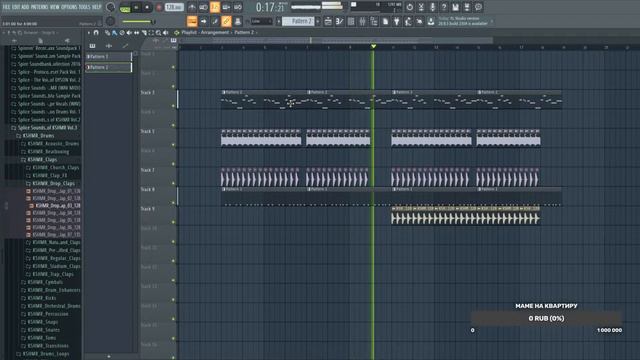Toggle auto-scrolling arrow icon

(x=203, y=21)
